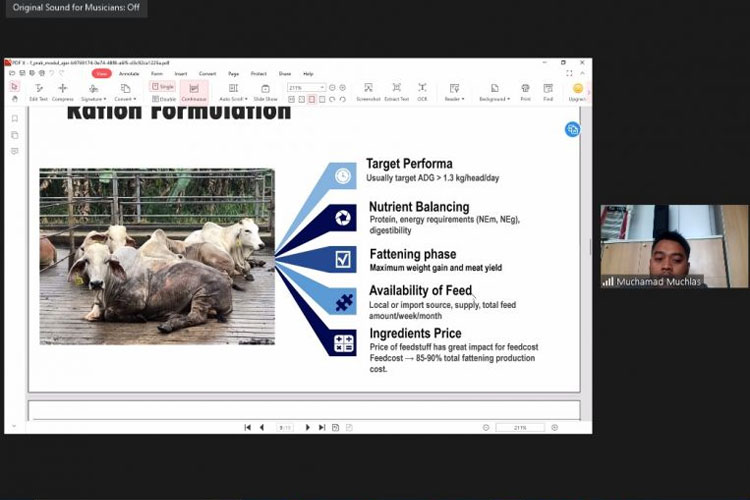Jump to the first page
750x500 pixels.
click(x=247, y=427)
